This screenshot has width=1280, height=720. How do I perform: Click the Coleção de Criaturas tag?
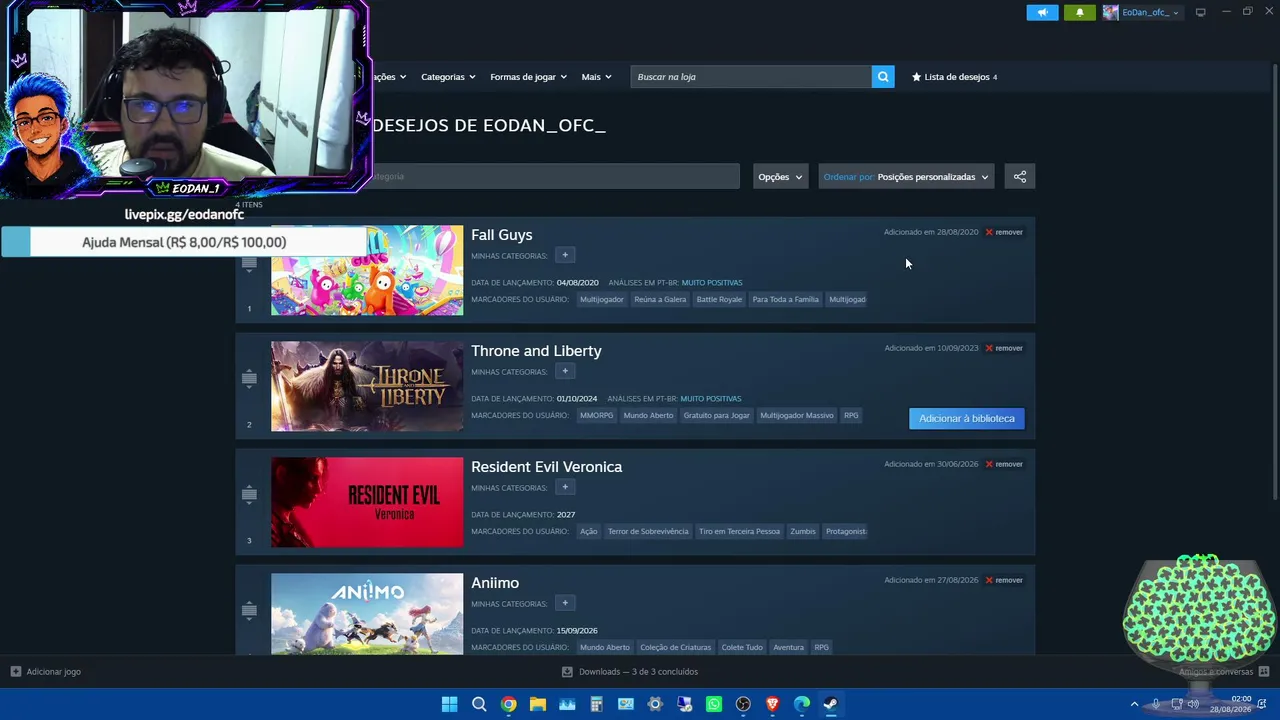click(x=676, y=648)
